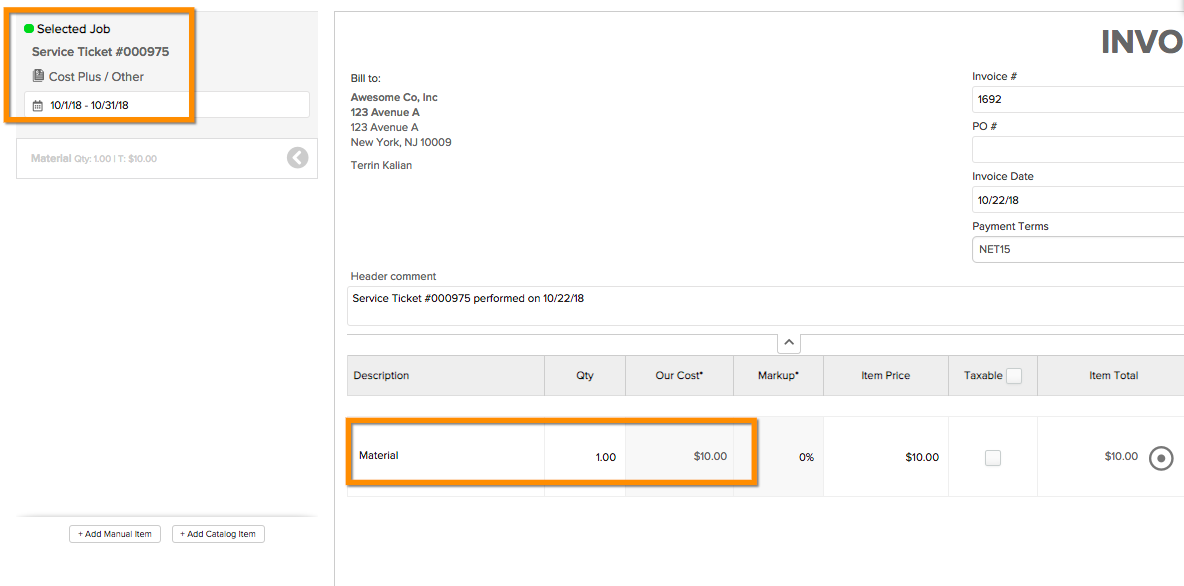
Task: Open the calendar icon for date range
Action: (x=38, y=106)
